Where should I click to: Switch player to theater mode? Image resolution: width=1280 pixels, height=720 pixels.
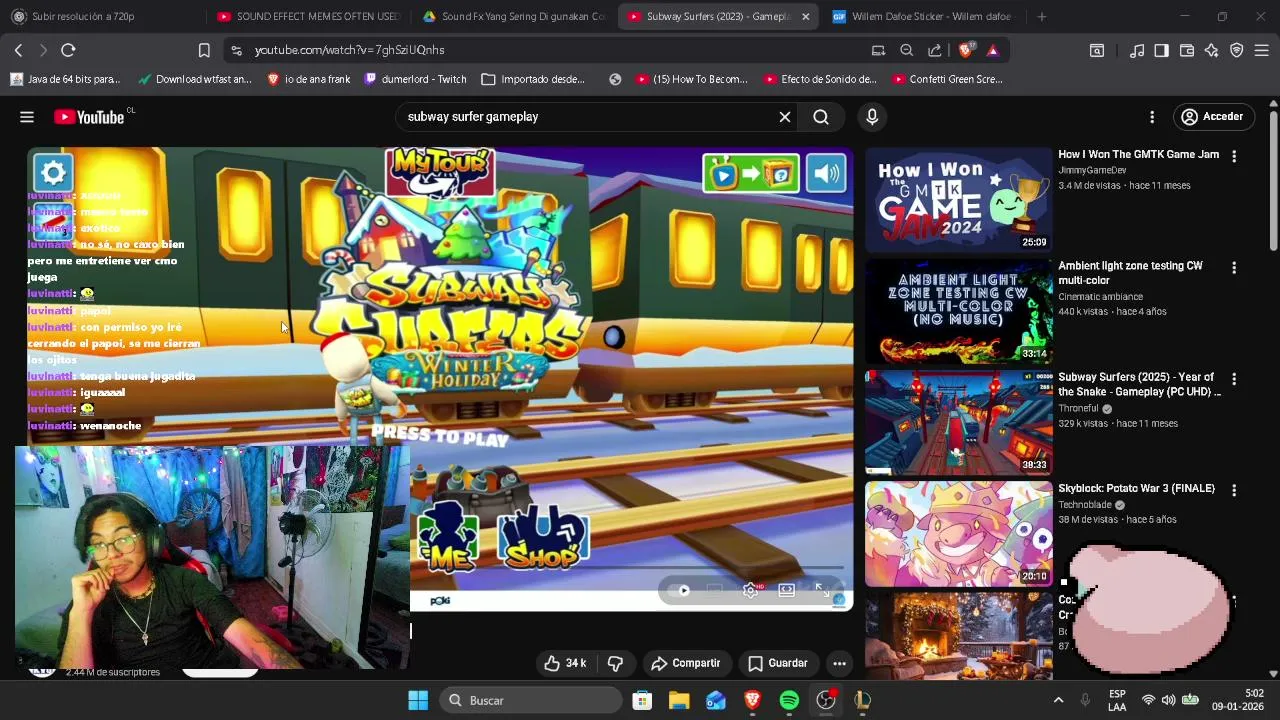point(787,590)
